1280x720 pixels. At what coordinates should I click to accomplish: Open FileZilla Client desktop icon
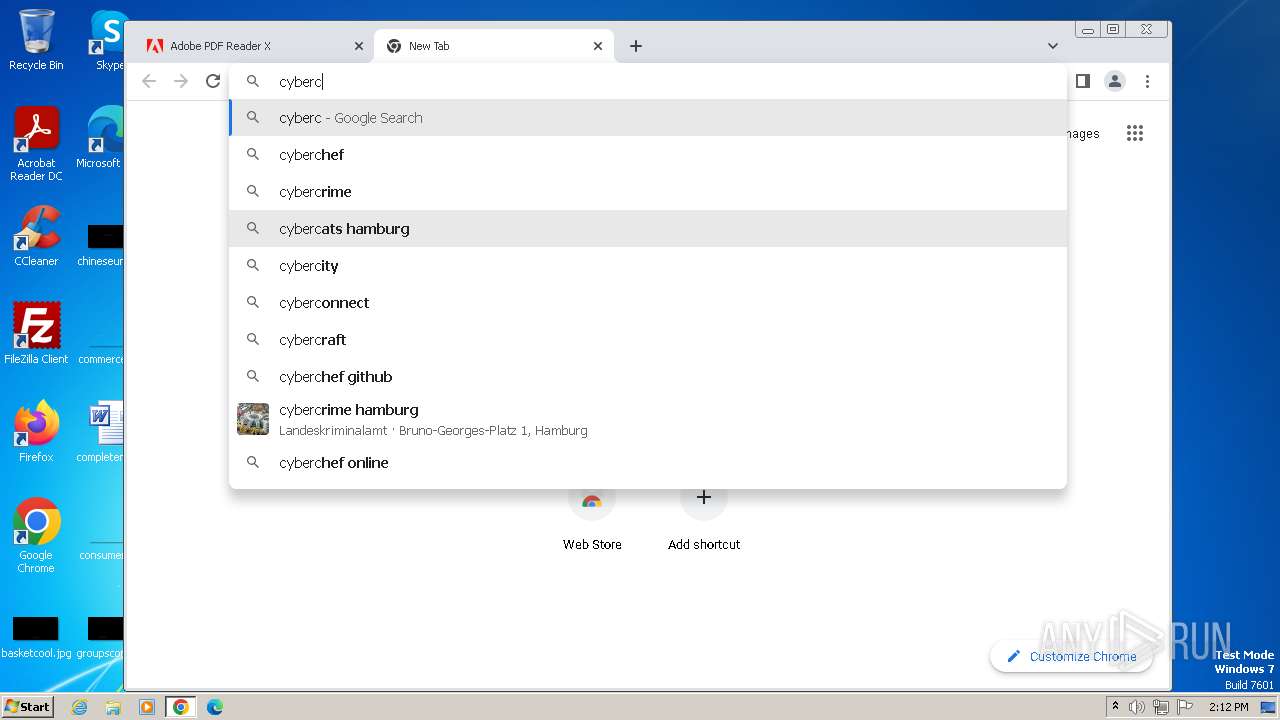pyautogui.click(x=36, y=334)
